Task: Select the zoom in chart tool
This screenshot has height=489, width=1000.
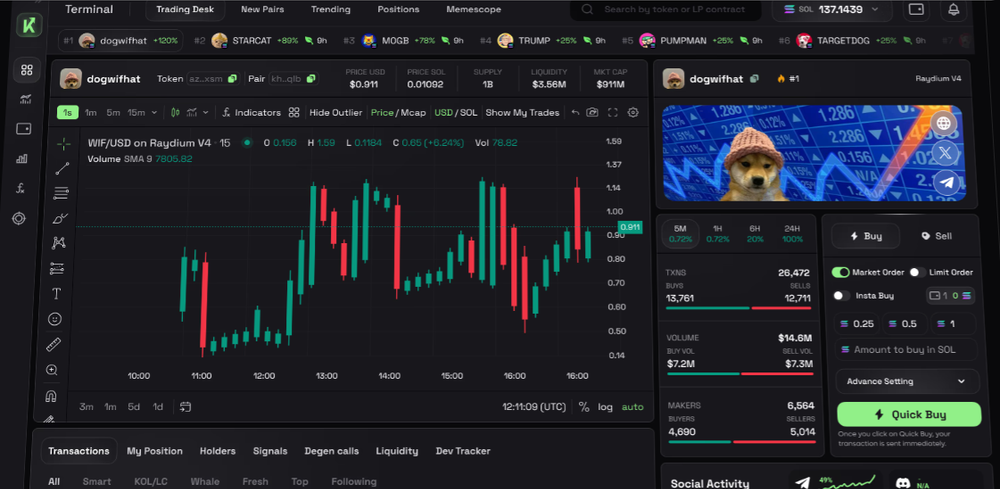Action: 52,370
